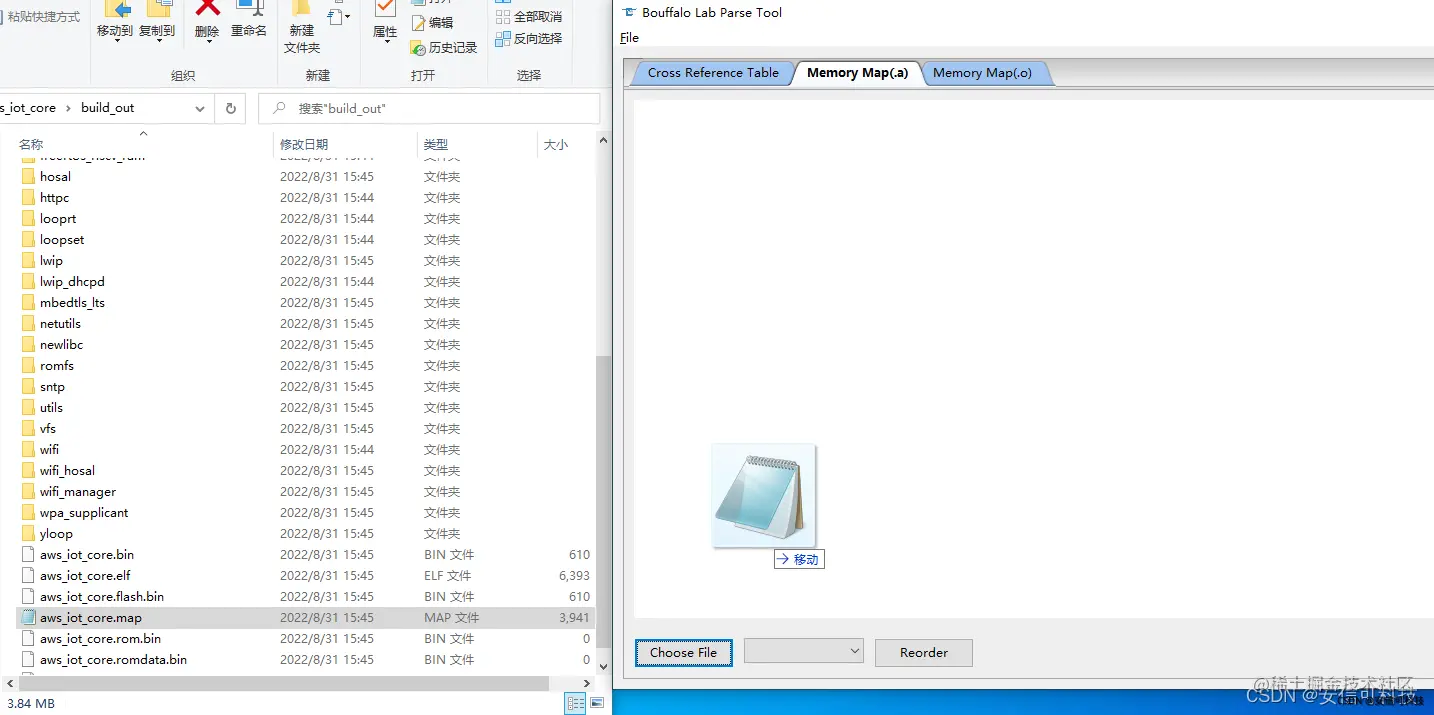Click the search build_out input field
The height and width of the screenshot is (715, 1434).
point(429,108)
